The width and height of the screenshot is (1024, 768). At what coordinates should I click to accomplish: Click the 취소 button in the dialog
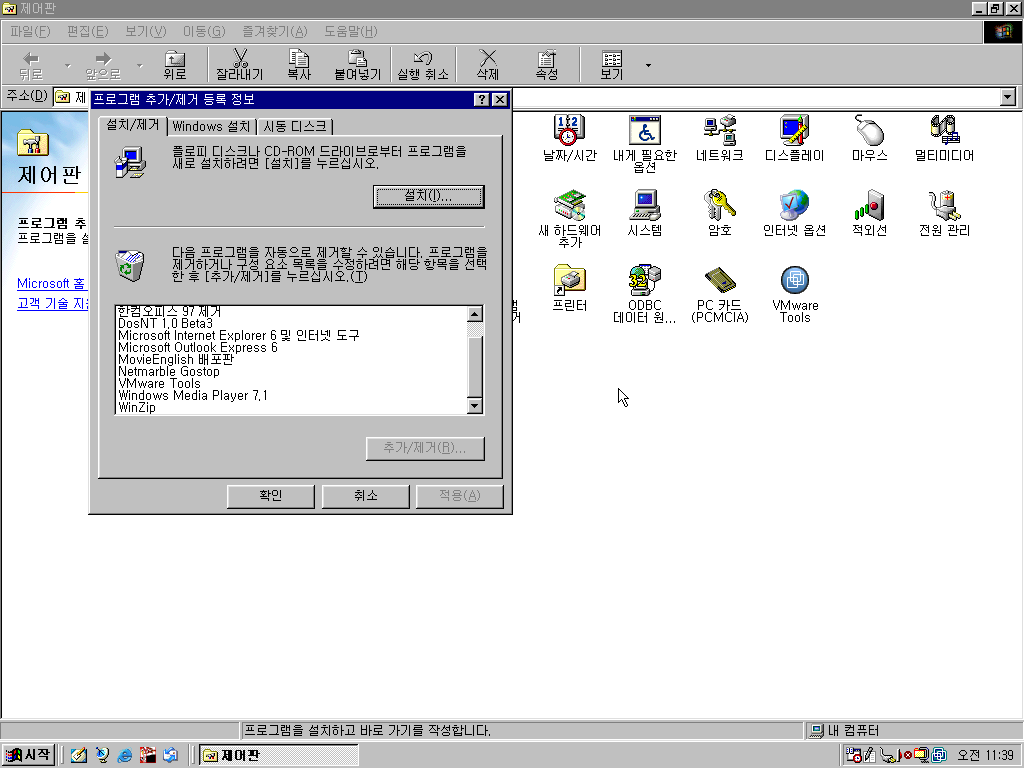tap(366, 496)
